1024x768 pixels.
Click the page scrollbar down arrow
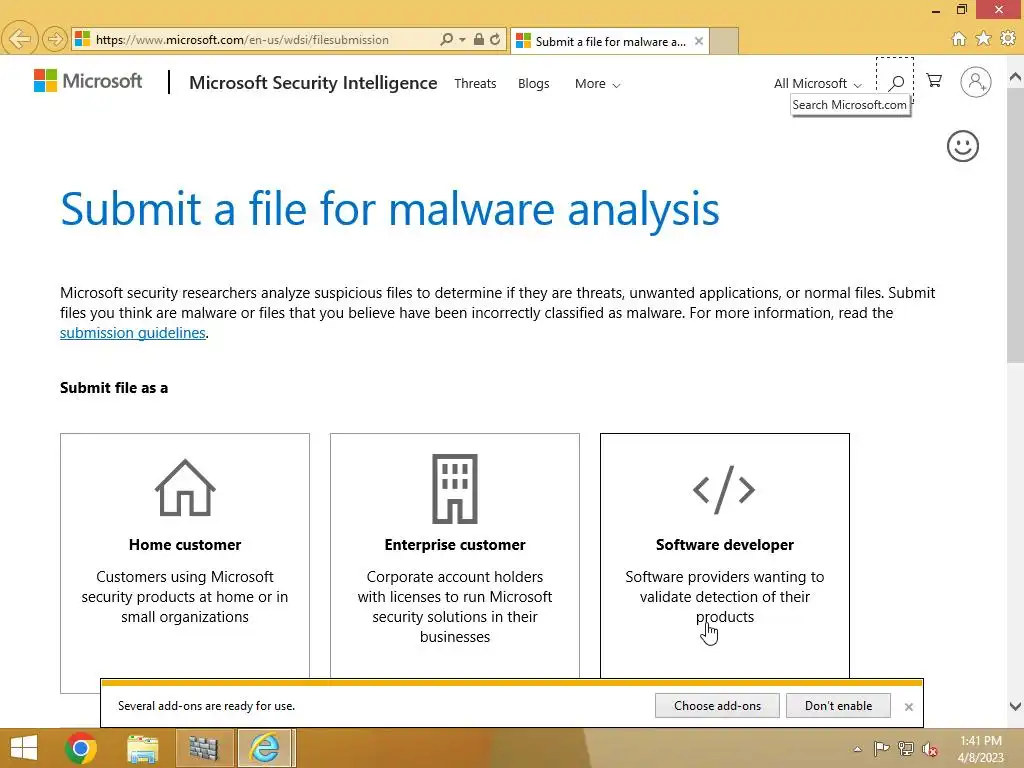(x=1016, y=706)
